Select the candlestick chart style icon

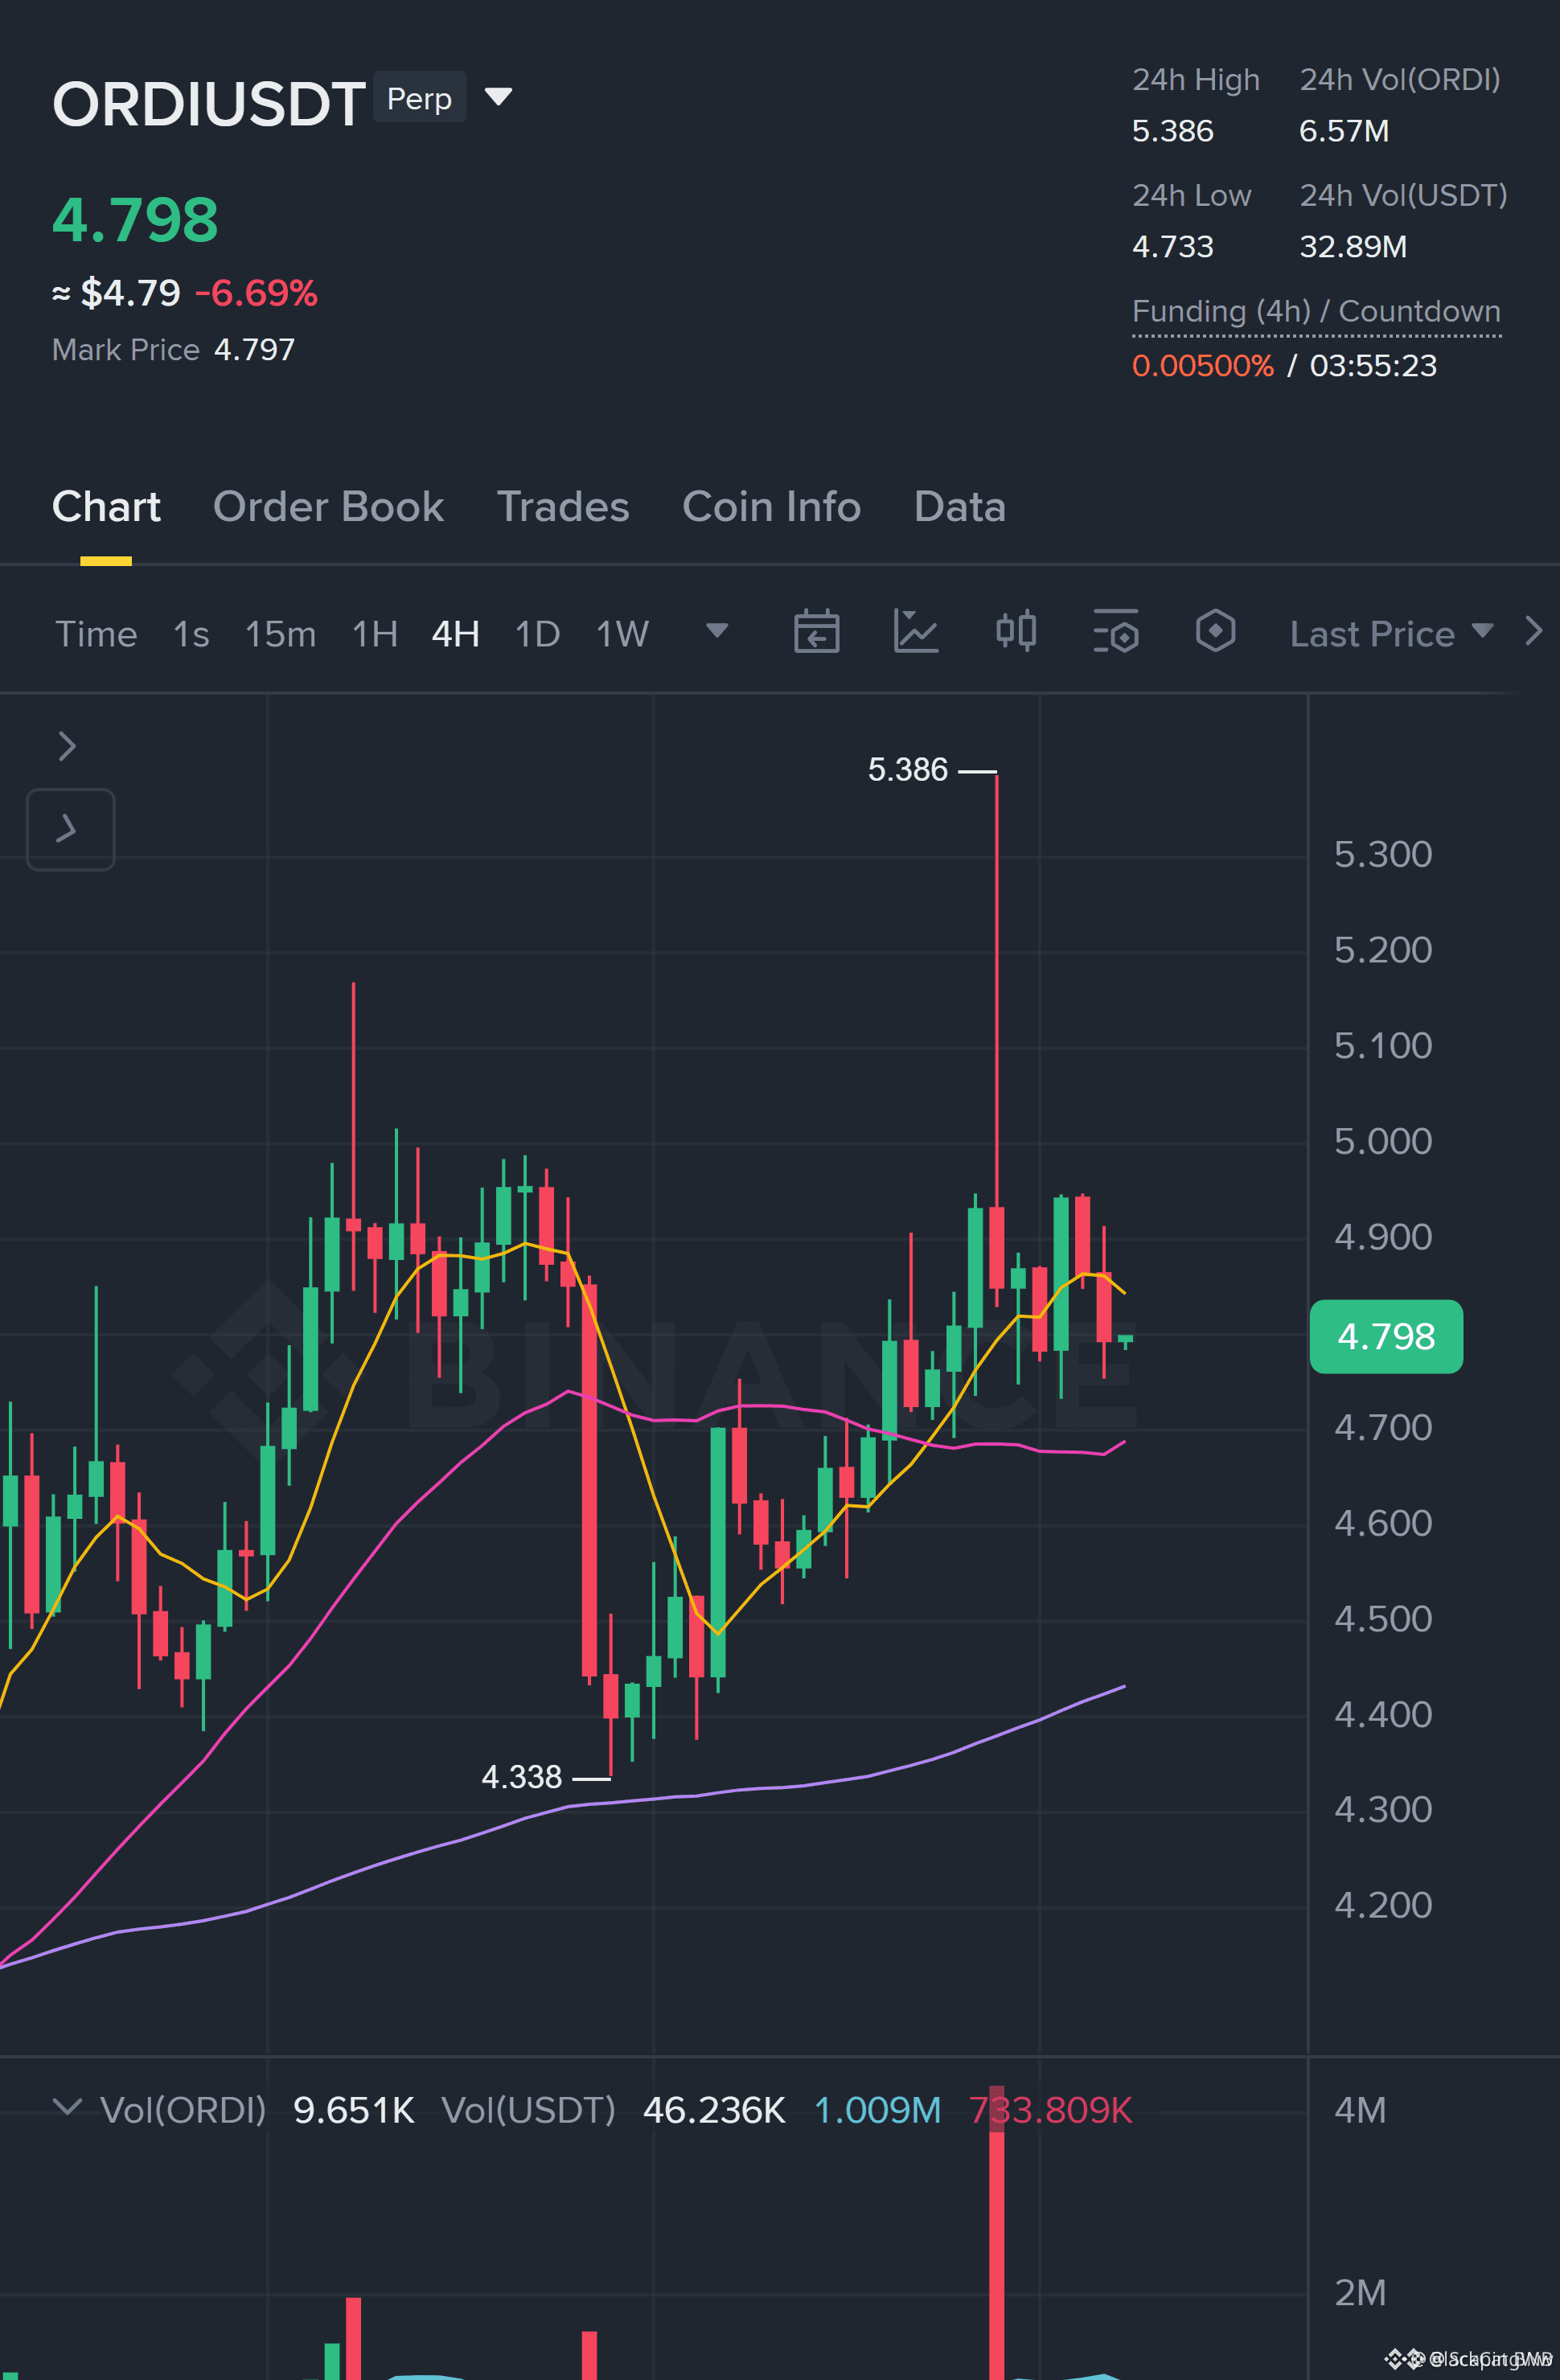(1016, 632)
